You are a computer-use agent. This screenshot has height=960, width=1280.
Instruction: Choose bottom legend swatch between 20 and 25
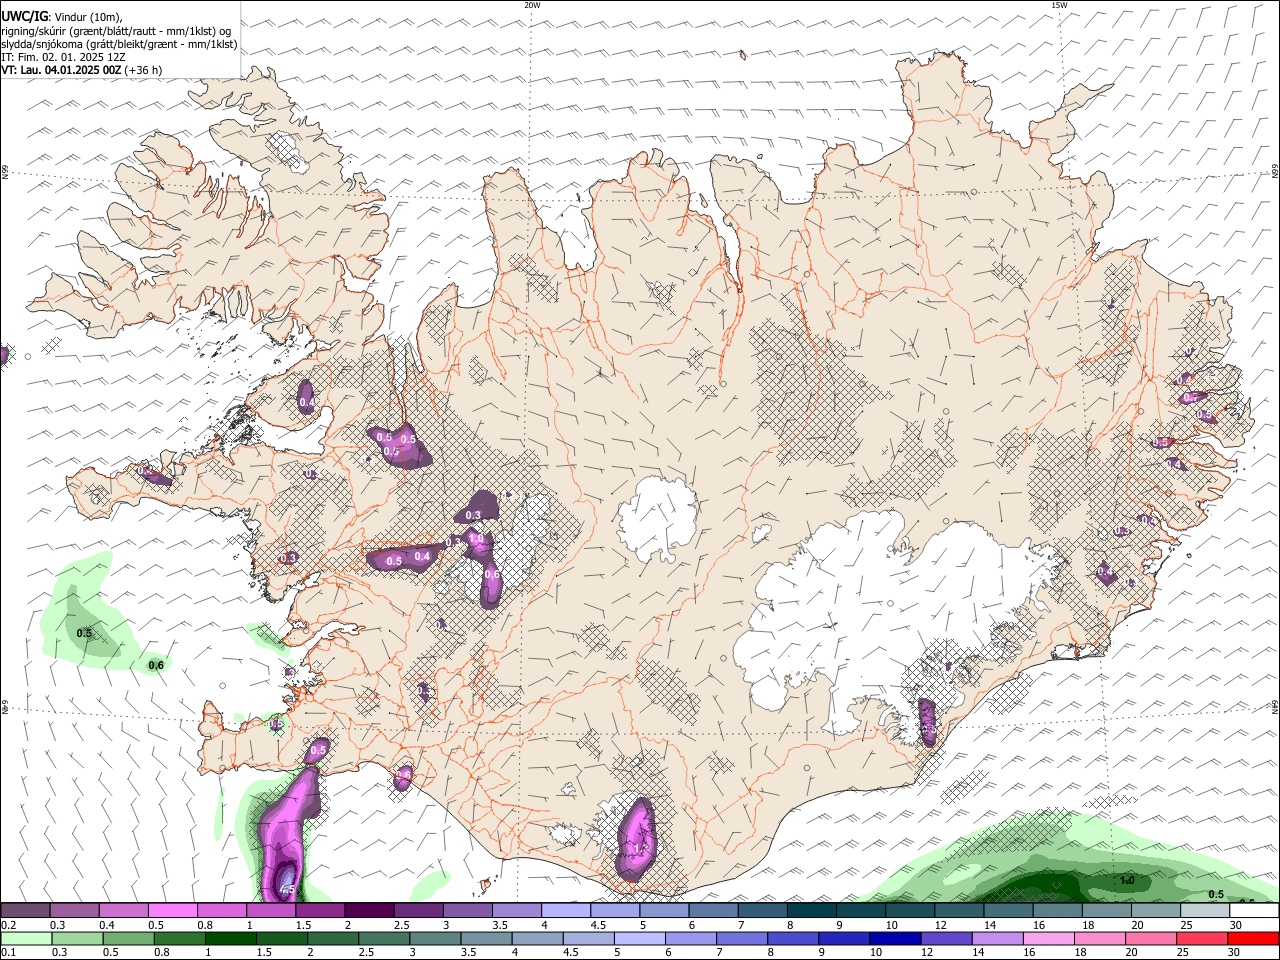point(1151,939)
